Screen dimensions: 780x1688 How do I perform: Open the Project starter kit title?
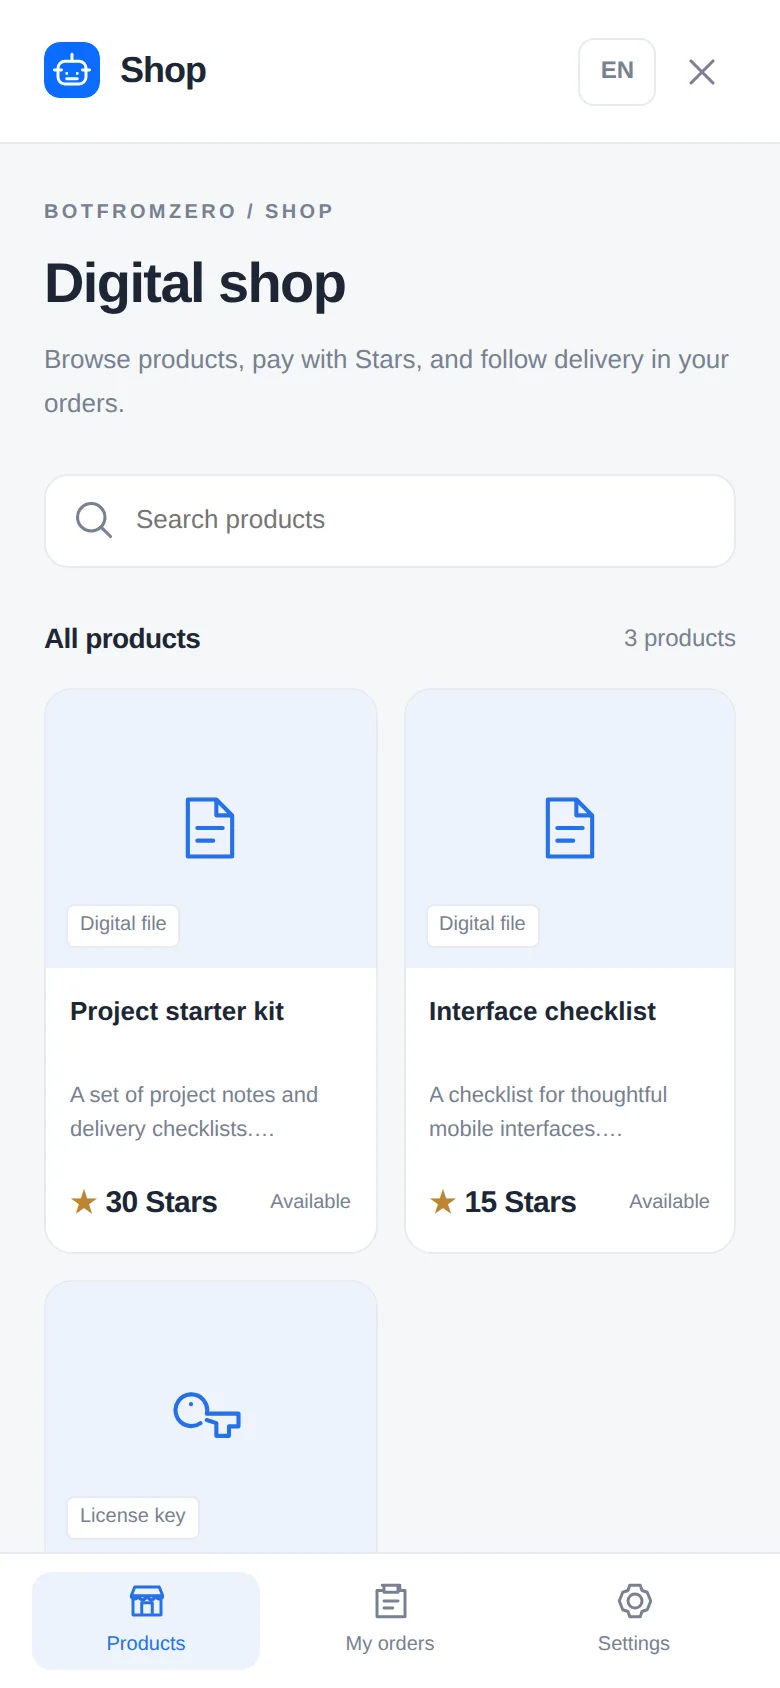(177, 1012)
